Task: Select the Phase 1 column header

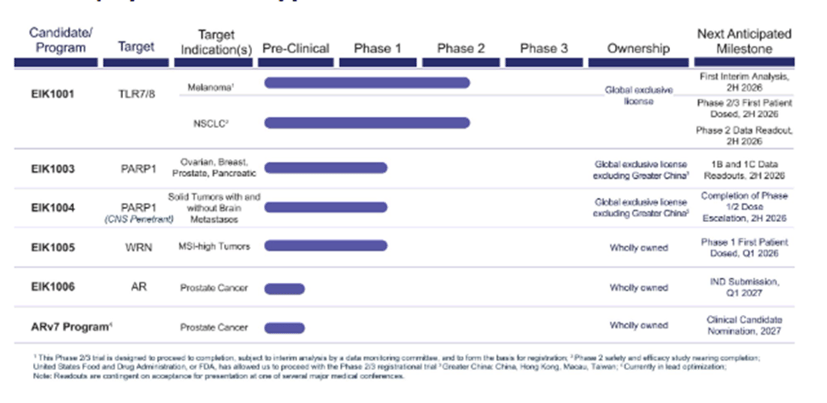Action: pos(377,48)
